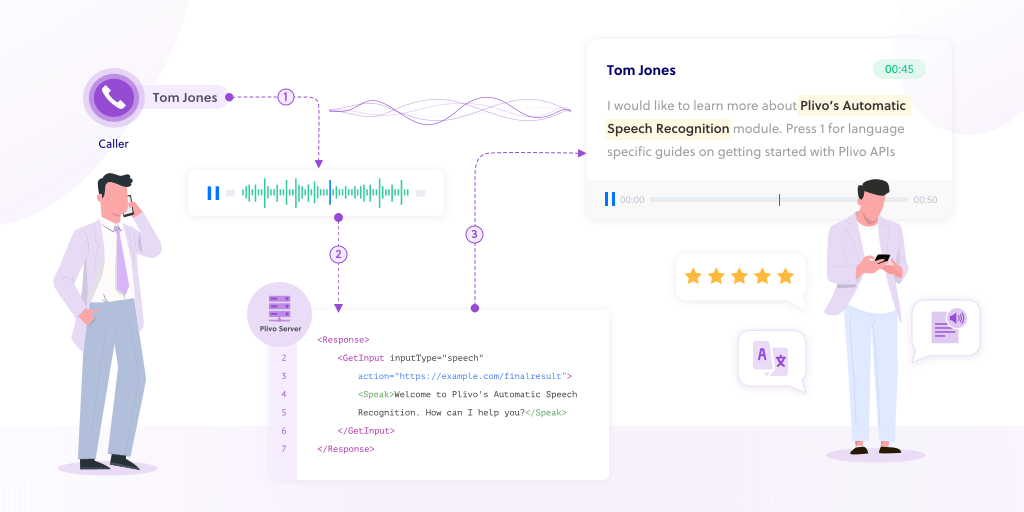Click the fifth star in the rating
This screenshot has height=512, width=1024.
[x=786, y=276]
